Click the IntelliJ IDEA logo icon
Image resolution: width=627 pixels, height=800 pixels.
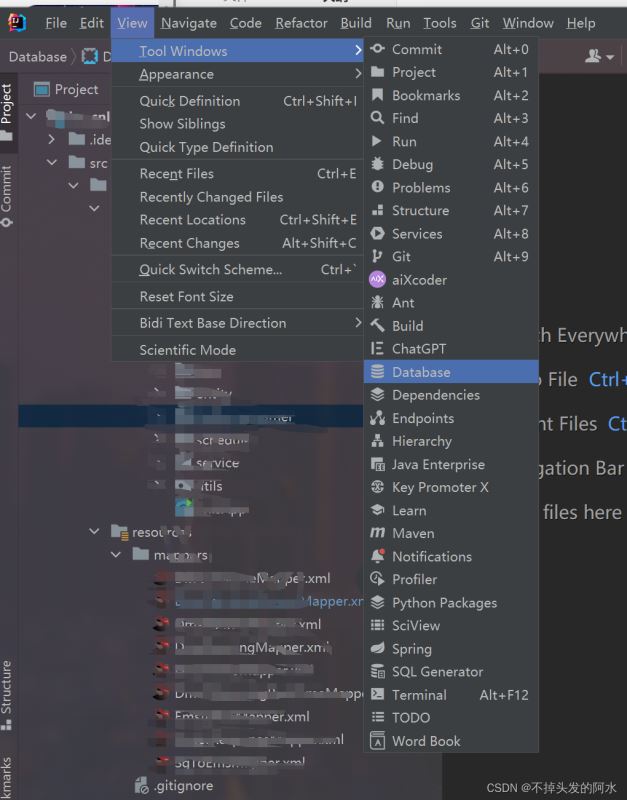click(17, 22)
